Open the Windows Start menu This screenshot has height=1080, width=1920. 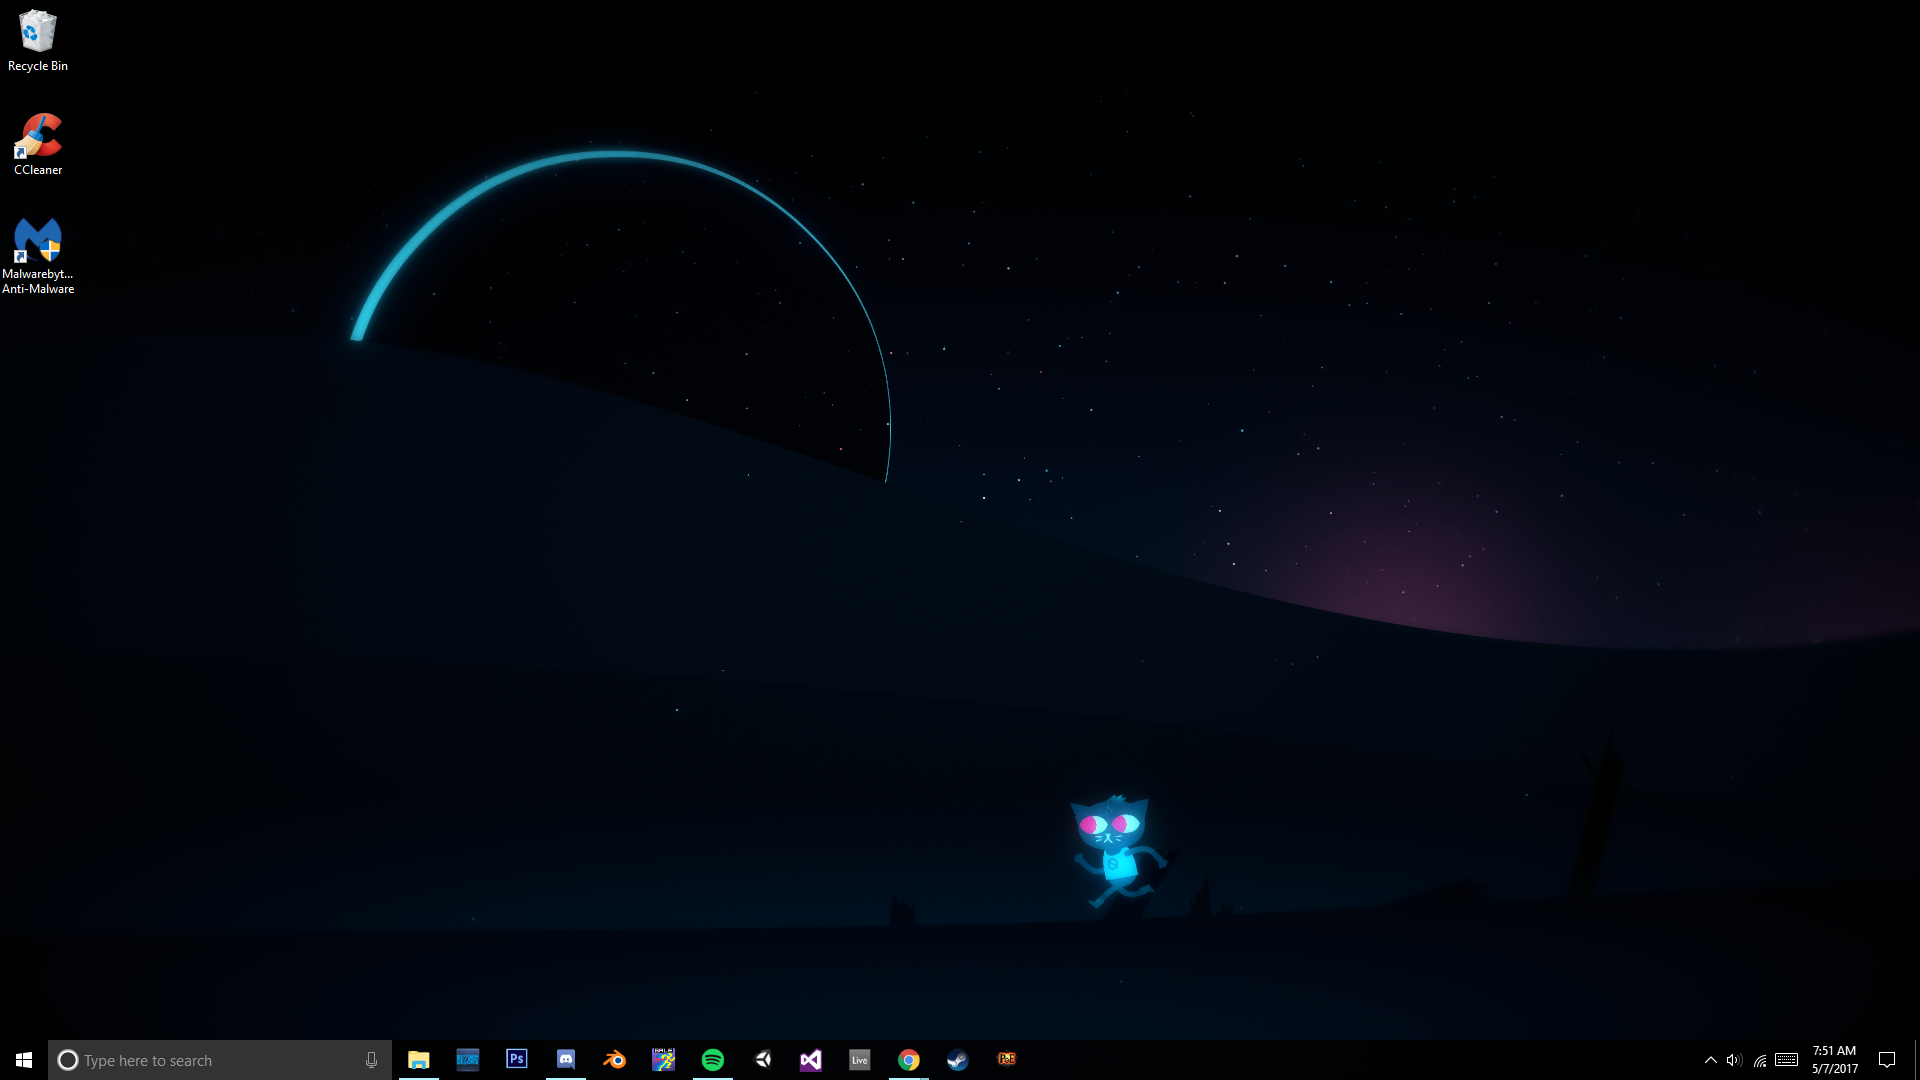pyautogui.click(x=24, y=1060)
